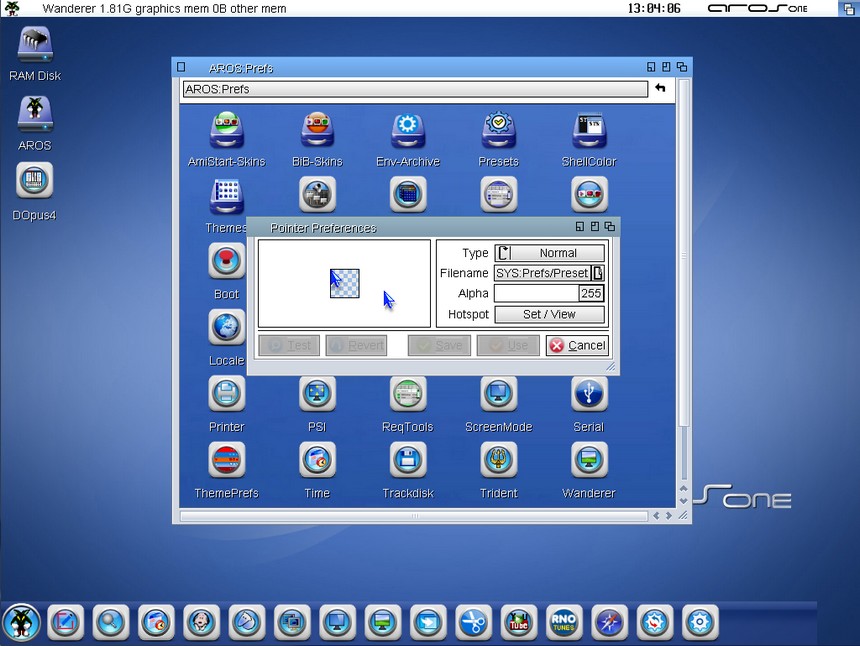This screenshot has width=860, height=646.
Task: Open the Printer preferences icon
Action: tap(226, 394)
